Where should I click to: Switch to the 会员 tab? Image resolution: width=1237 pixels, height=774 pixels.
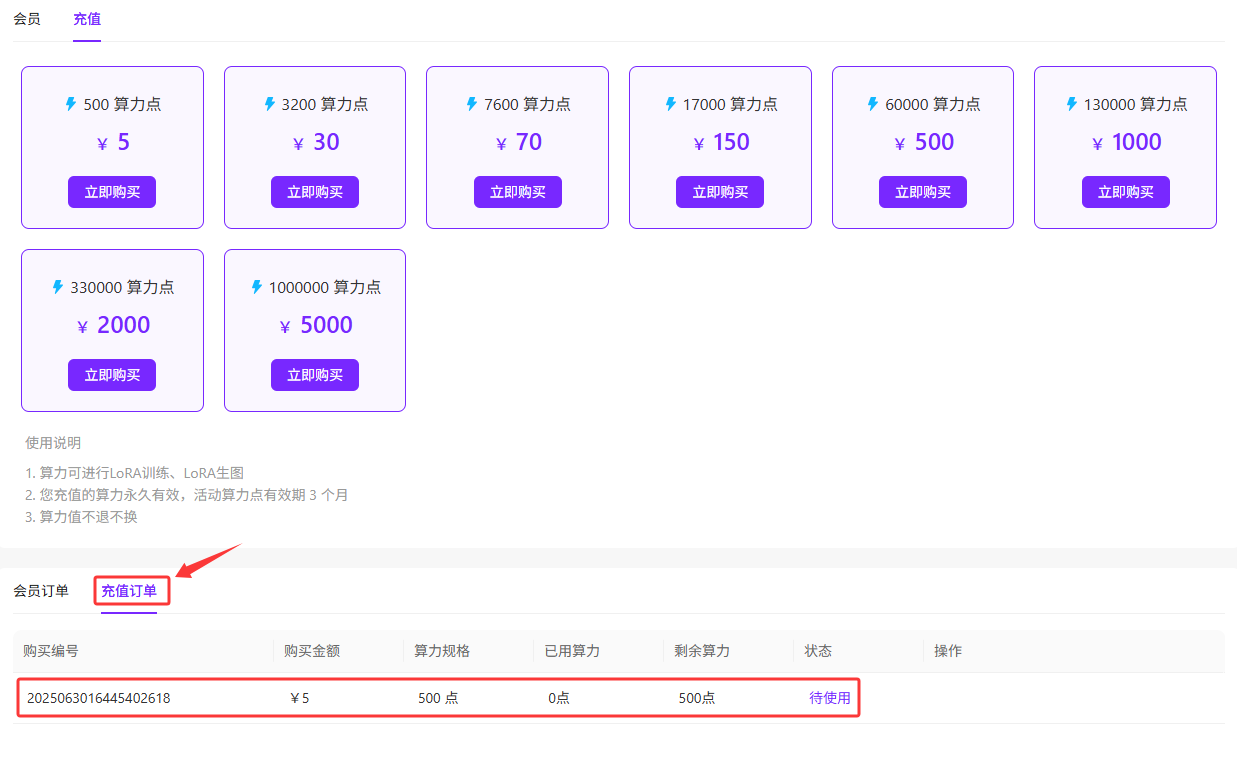[27, 19]
